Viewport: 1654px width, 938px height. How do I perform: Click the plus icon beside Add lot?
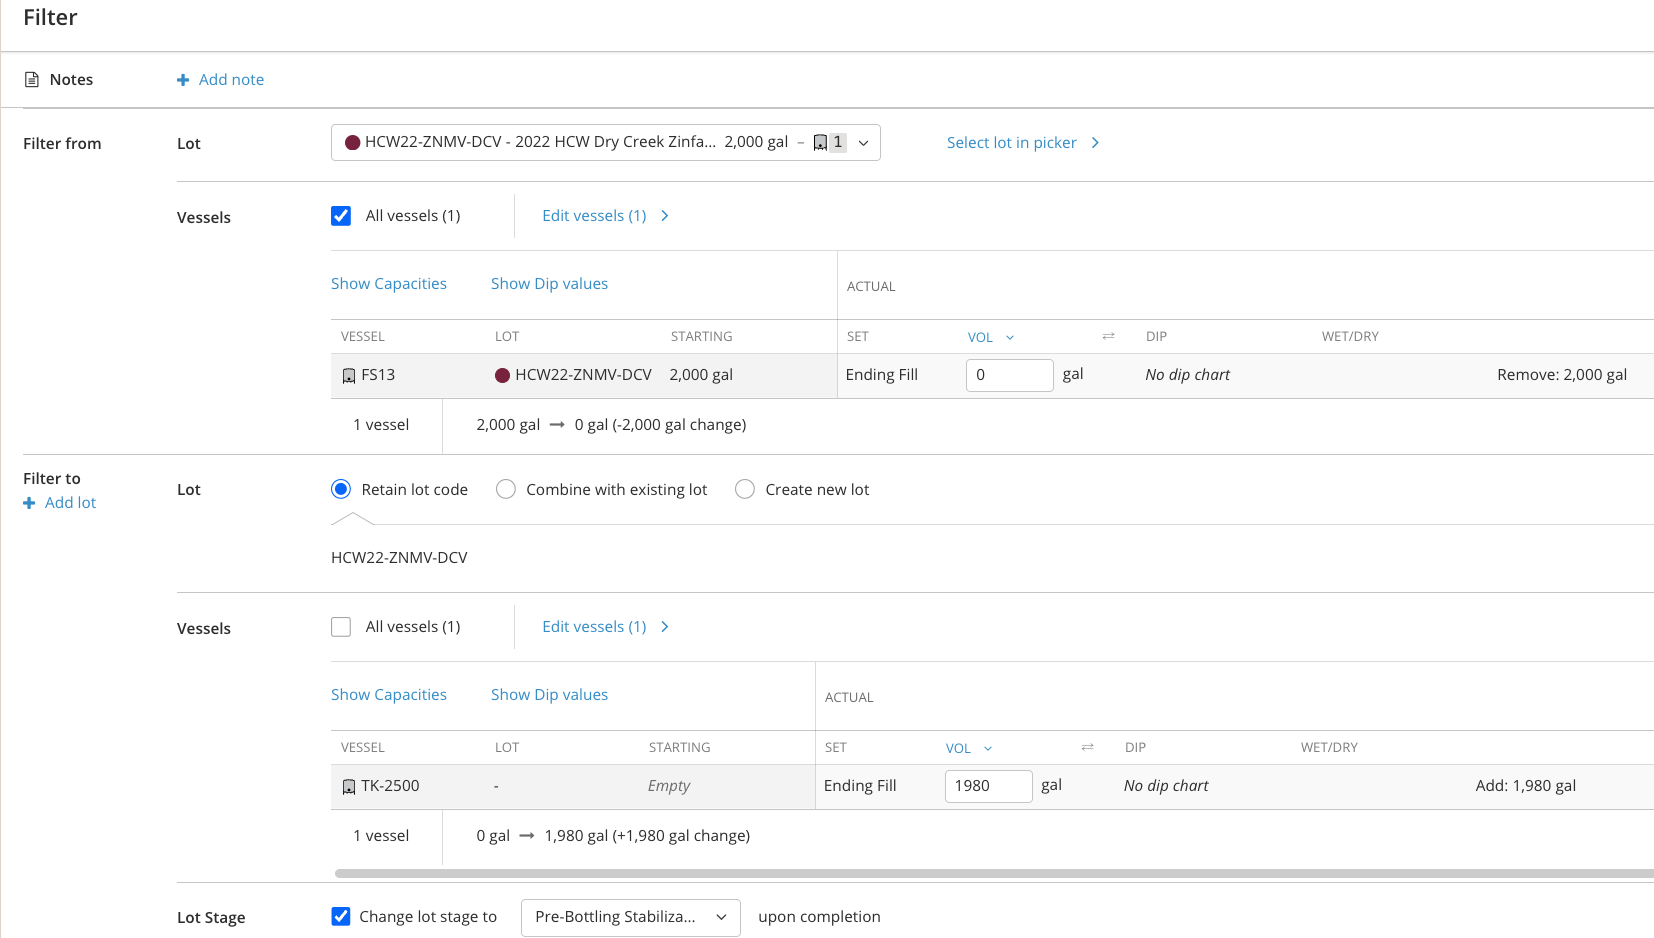pyautogui.click(x=29, y=503)
